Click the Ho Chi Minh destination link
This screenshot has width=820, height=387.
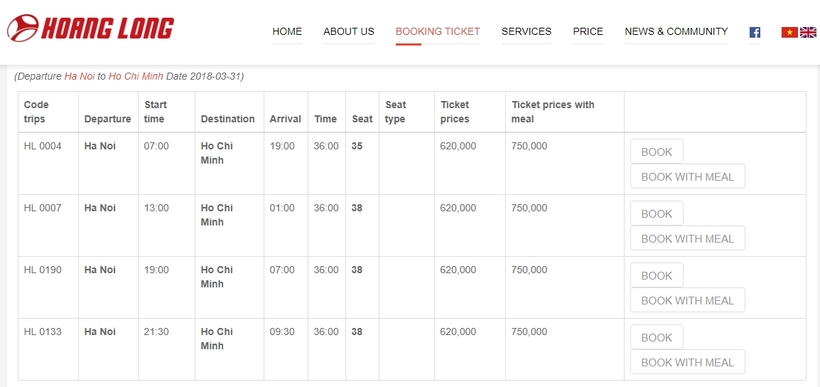pyautogui.click(x=136, y=76)
